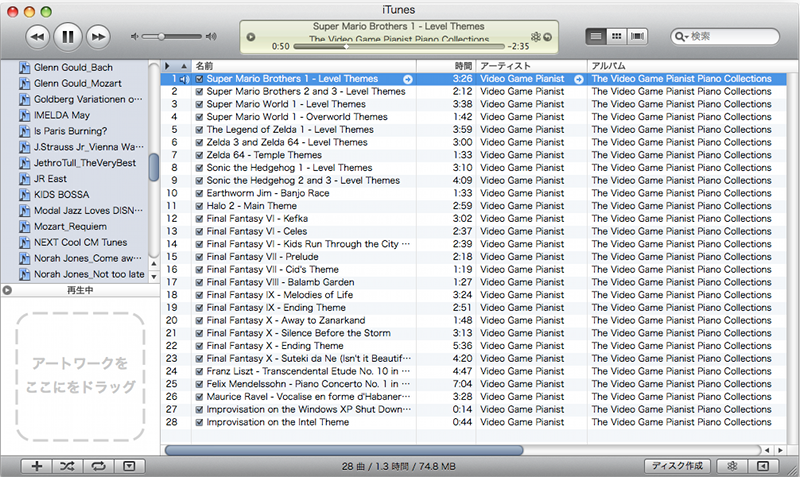Screen dimensions: 800x477
Task: Click the Genius atom icon at bottom right
Action: tap(732, 466)
